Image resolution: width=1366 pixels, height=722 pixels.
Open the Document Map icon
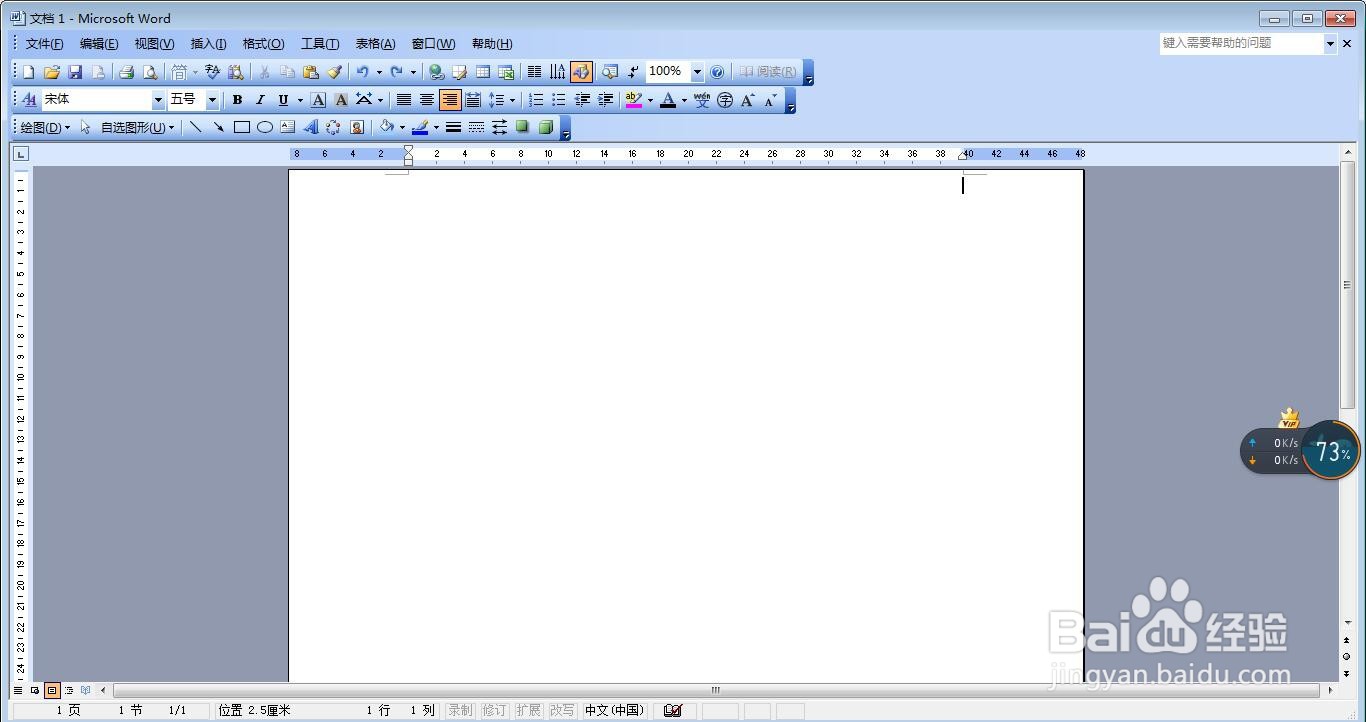point(609,72)
